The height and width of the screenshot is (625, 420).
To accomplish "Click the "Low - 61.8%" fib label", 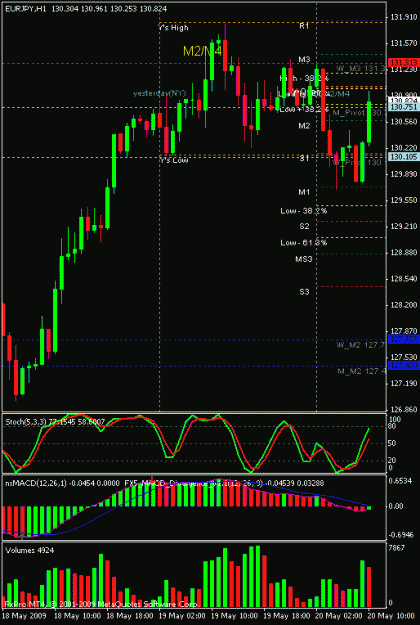I will (304, 243).
